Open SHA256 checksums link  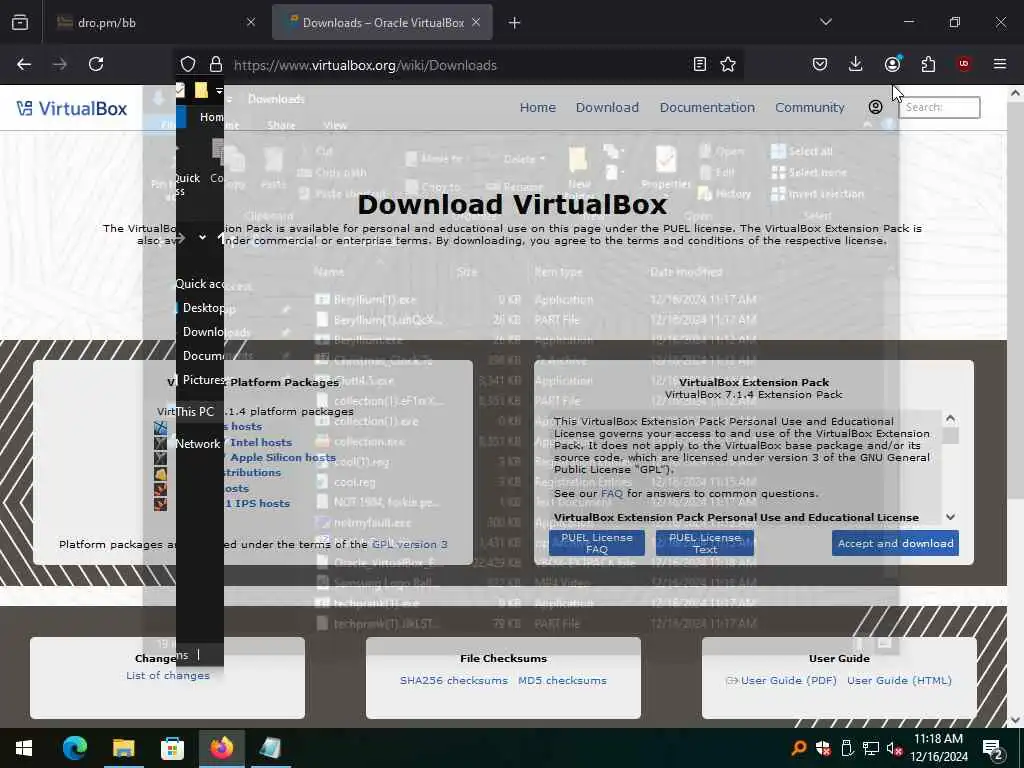coord(454,680)
